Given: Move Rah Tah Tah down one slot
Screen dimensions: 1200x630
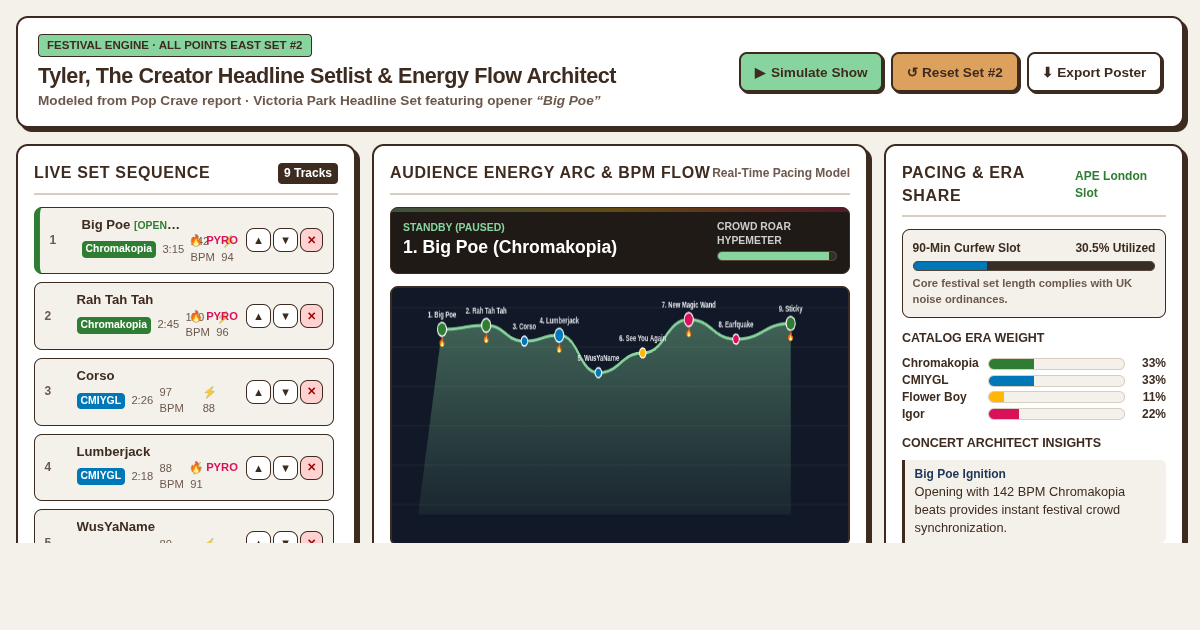Looking at the screenshot, I should [x=285, y=316].
